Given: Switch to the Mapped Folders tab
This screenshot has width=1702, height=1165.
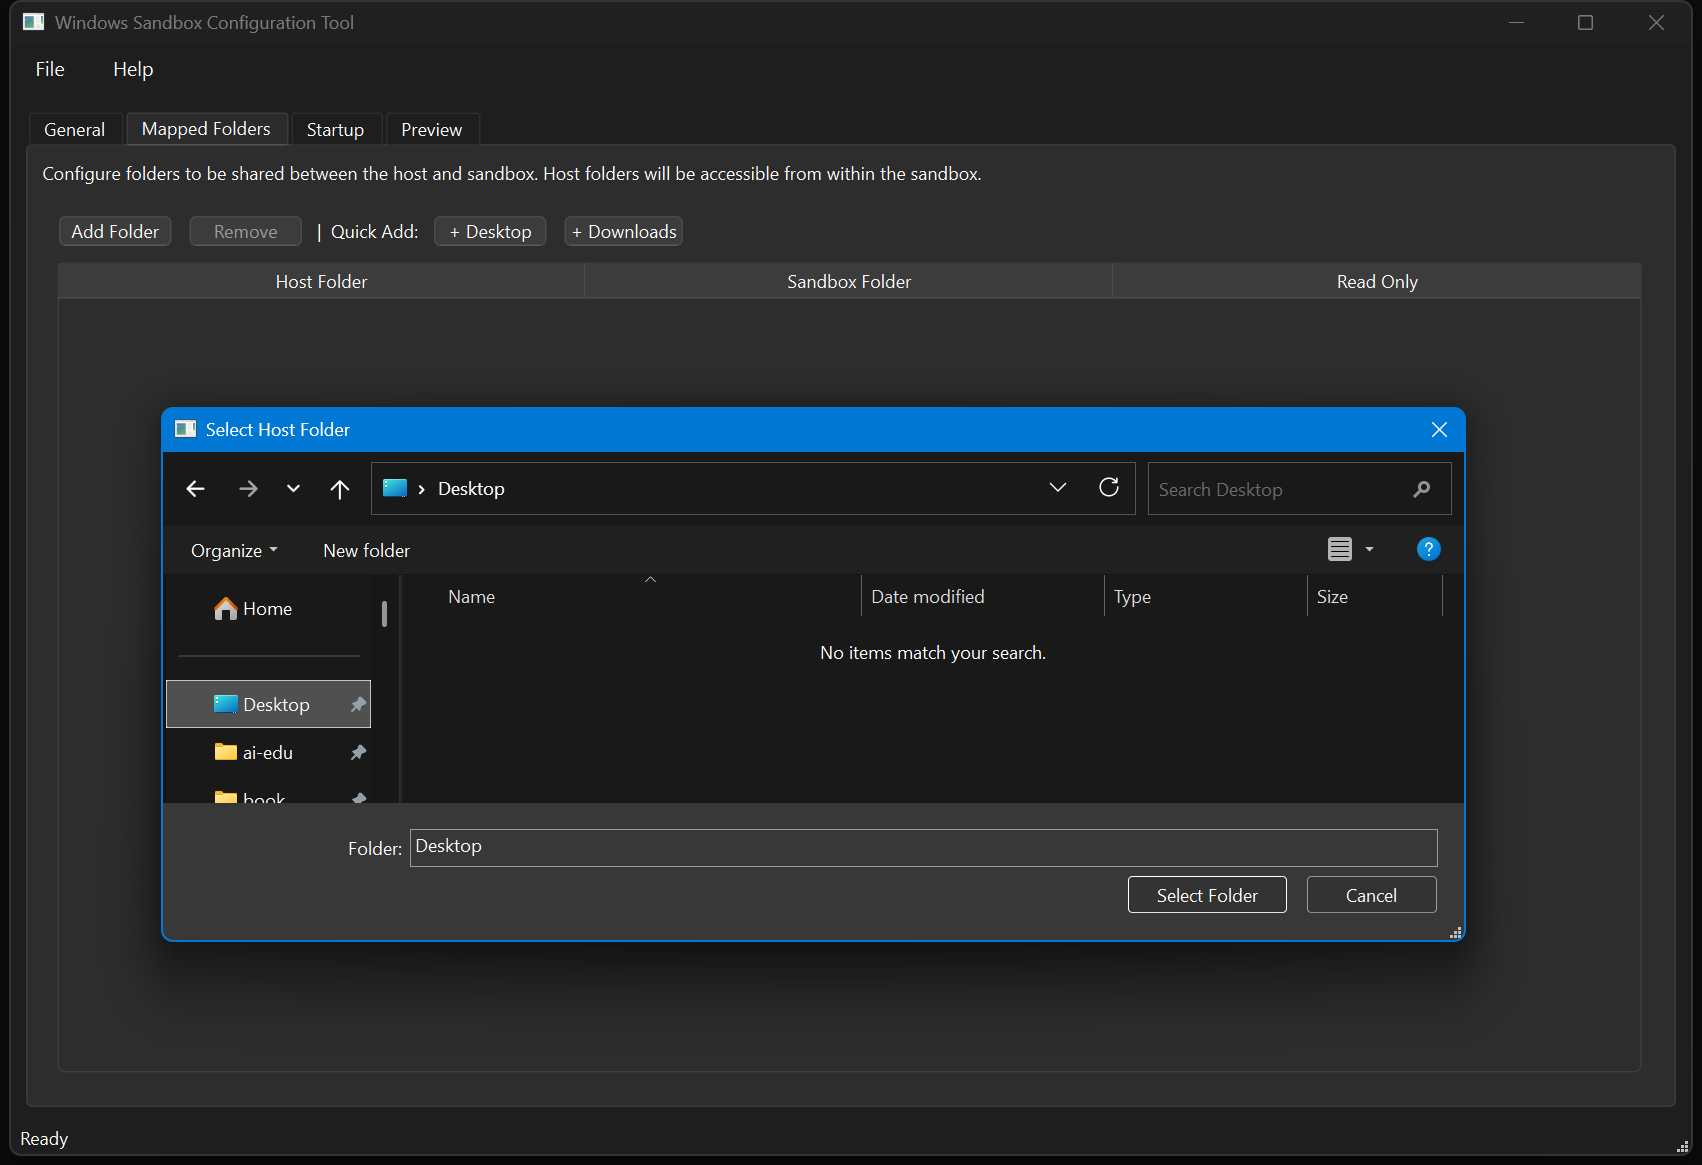Looking at the screenshot, I should [206, 129].
